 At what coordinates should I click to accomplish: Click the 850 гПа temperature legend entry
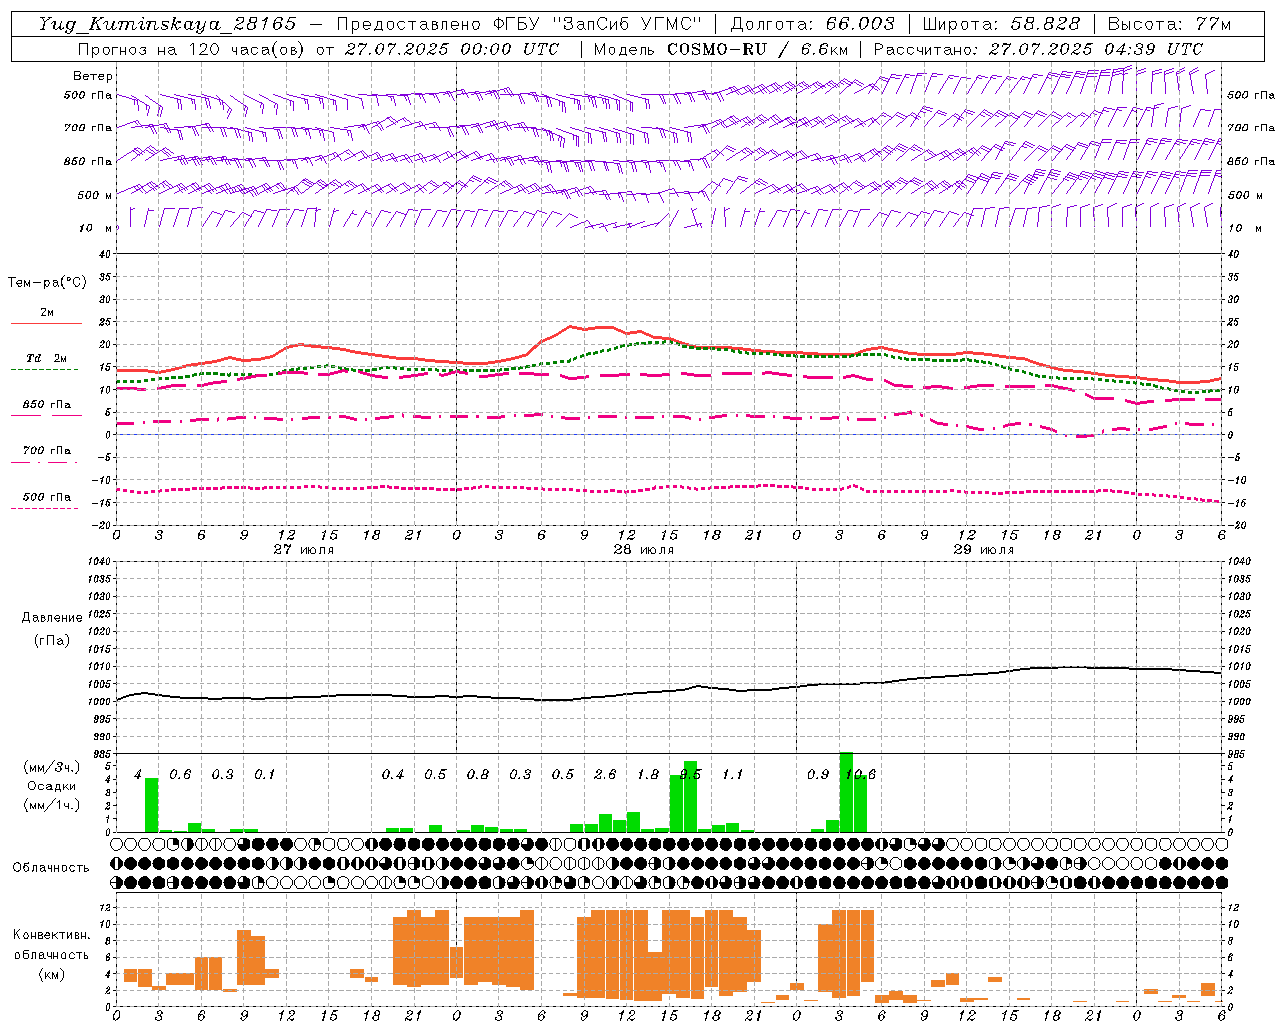[x=46, y=405]
